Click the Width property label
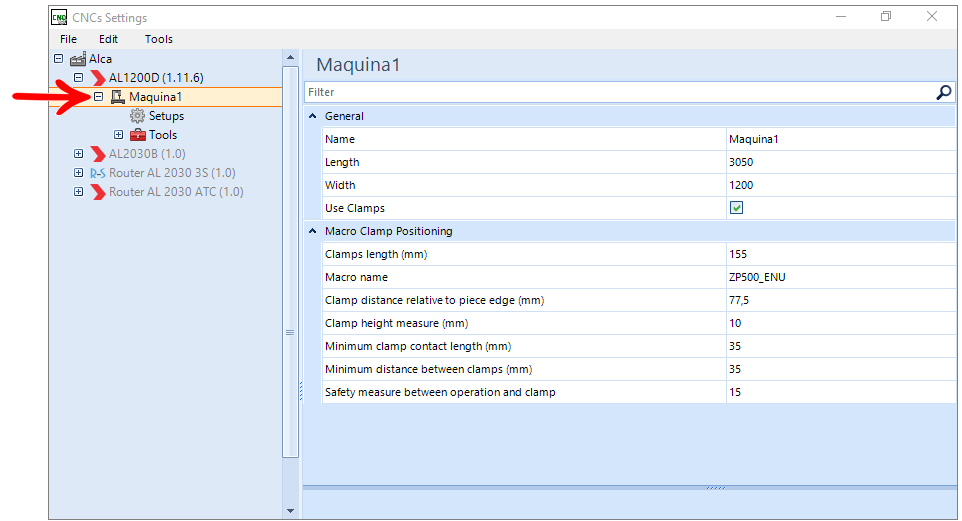The width and height of the screenshot is (962, 521). tap(340, 185)
